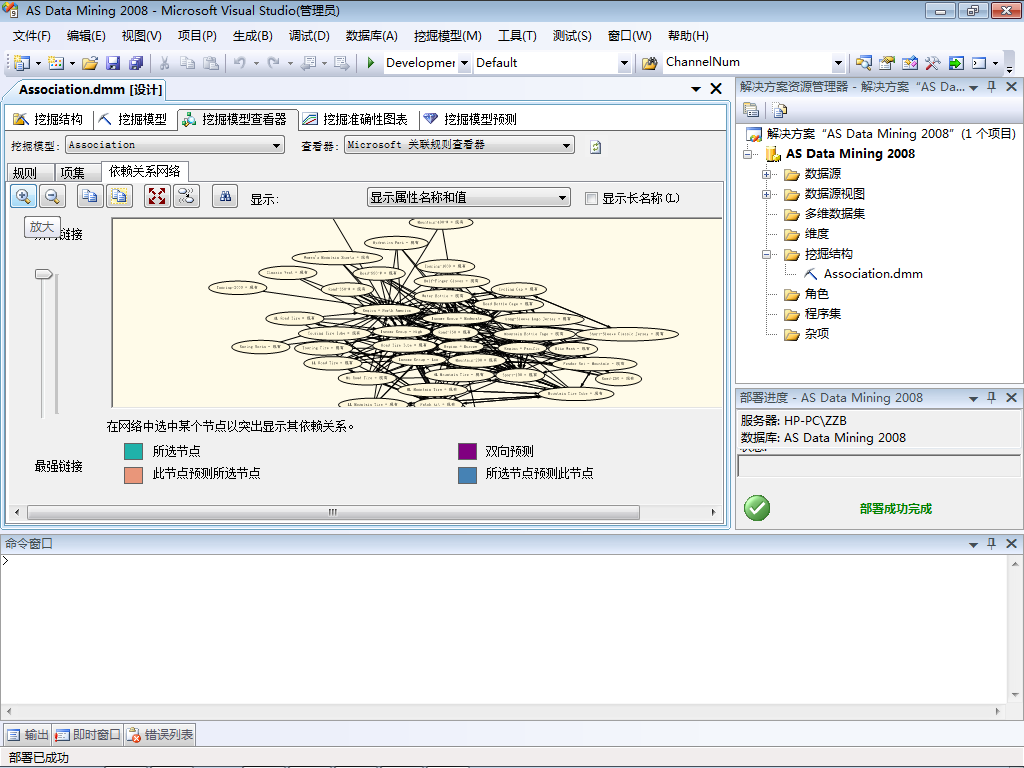Open the 数据库(A) menu
This screenshot has width=1024, height=768.
pos(372,36)
